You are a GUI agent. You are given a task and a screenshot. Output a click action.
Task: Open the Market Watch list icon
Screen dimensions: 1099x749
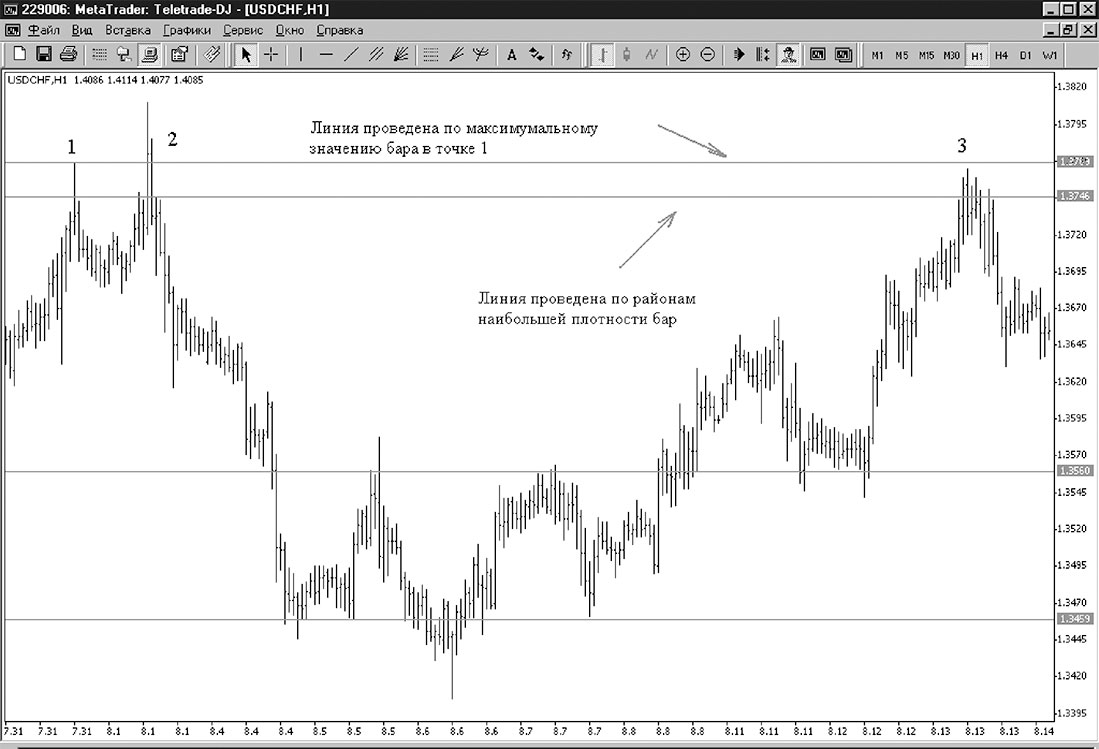100,54
